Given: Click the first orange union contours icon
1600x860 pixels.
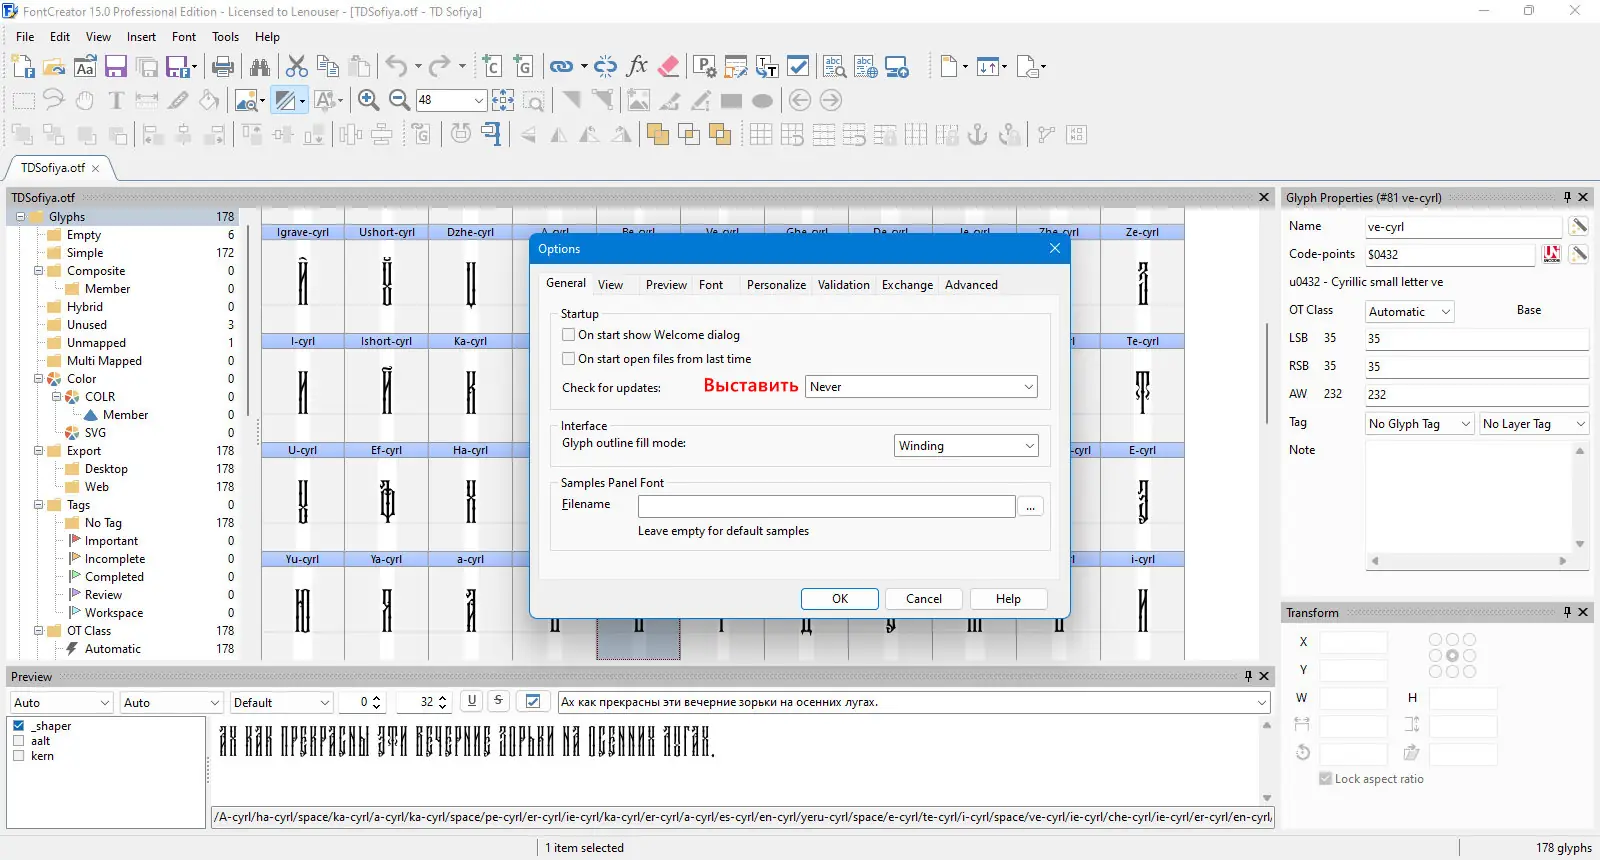Looking at the screenshot, I should tap(657, 134).
